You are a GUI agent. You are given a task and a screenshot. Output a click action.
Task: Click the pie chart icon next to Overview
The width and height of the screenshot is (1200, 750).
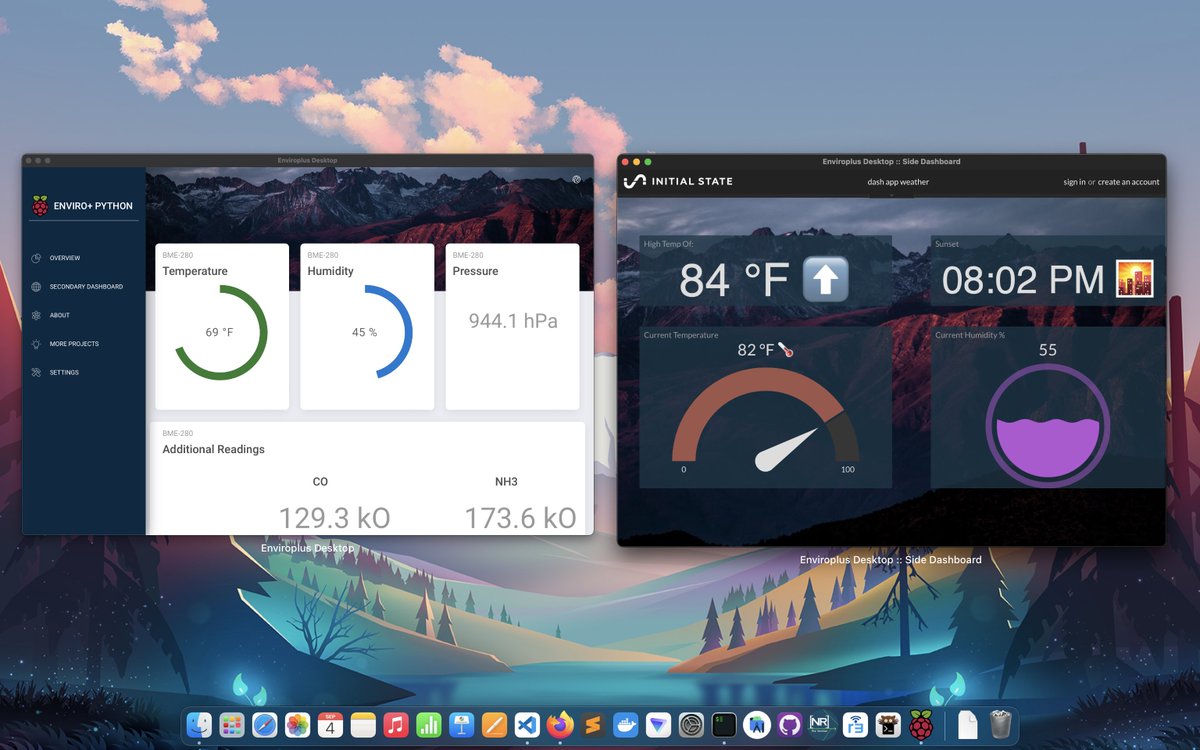point(36,258)
